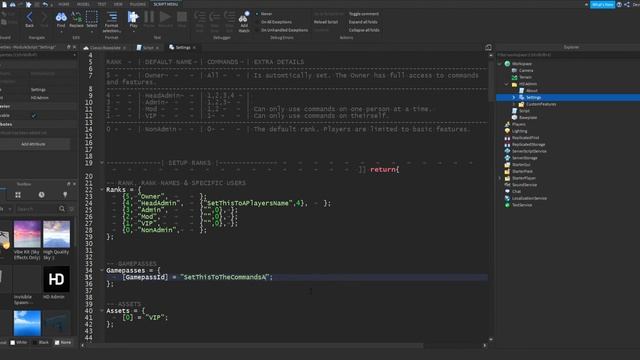Image resolution: width=640 pixels, height=360 pixels.
Task: Toggle the enabled checkbox in Properties
Action: [34, 116]
